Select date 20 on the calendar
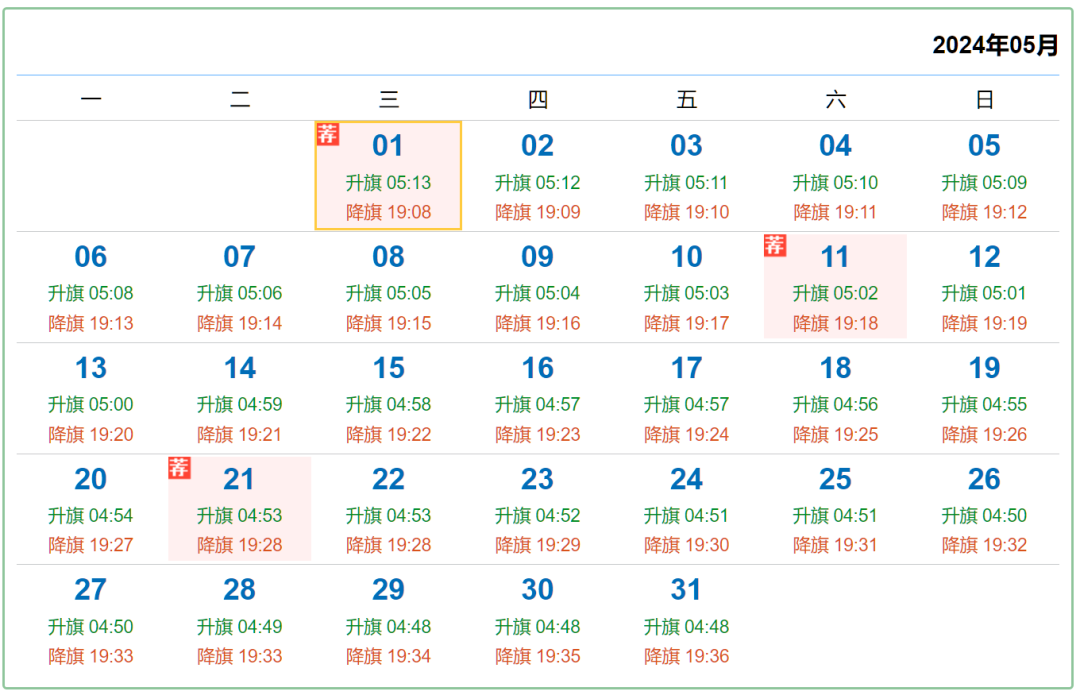 [x=90, y=480]
